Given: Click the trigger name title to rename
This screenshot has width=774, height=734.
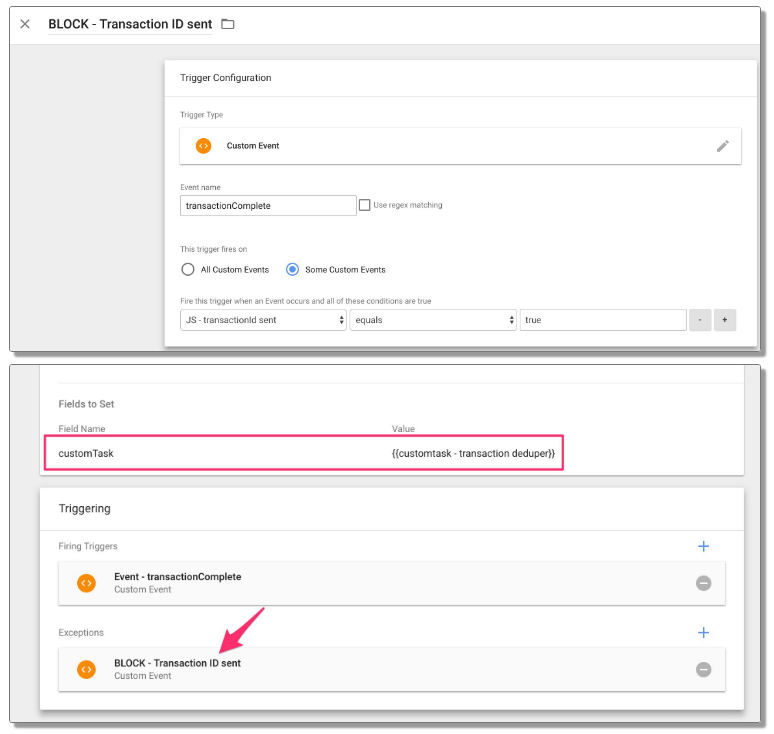Looking at the screenshot, I should click(130, 24).
